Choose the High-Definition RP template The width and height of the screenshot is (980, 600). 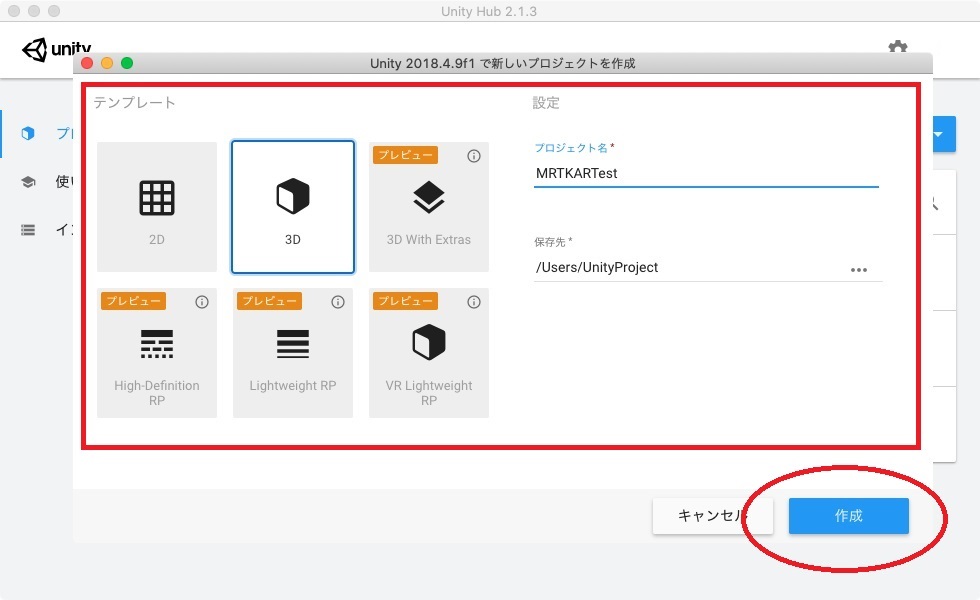click(157, 352)
